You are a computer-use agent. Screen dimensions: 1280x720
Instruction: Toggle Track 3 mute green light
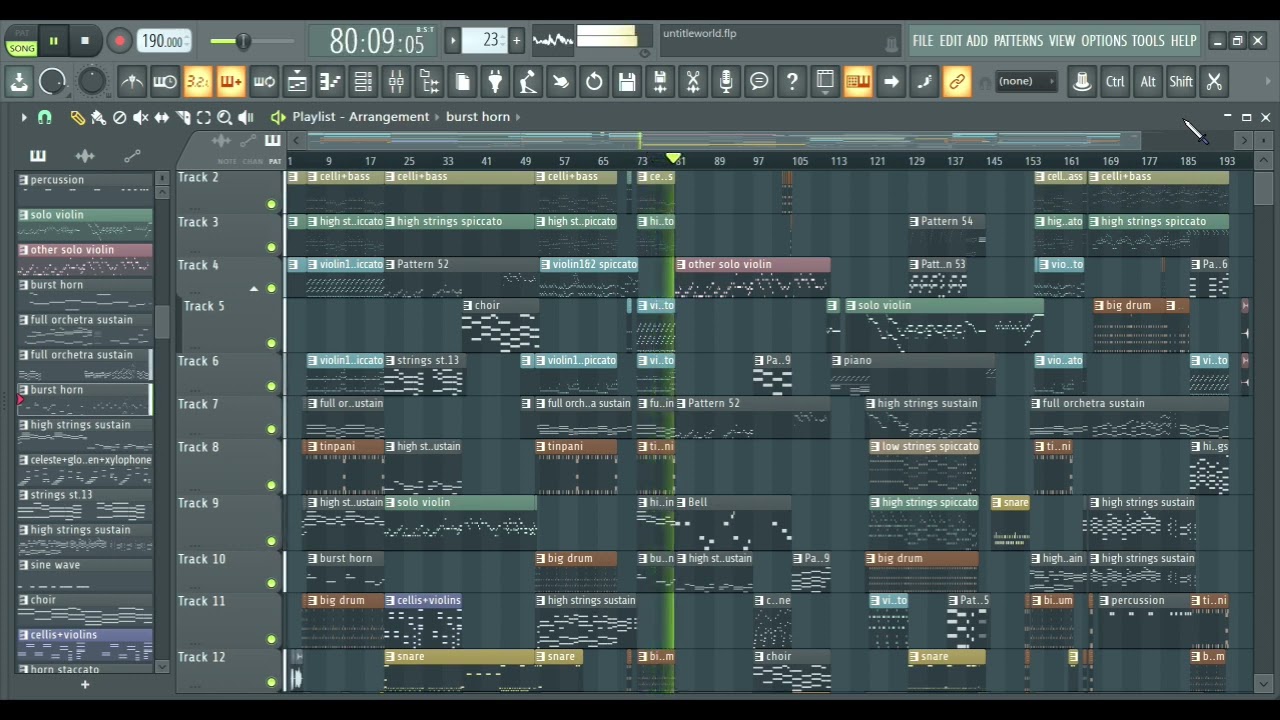(x=271, y=247)
